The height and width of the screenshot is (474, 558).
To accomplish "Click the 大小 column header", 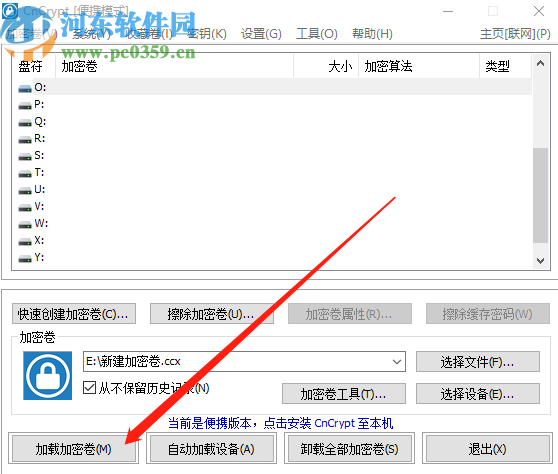I will click(x=326, y=66).
